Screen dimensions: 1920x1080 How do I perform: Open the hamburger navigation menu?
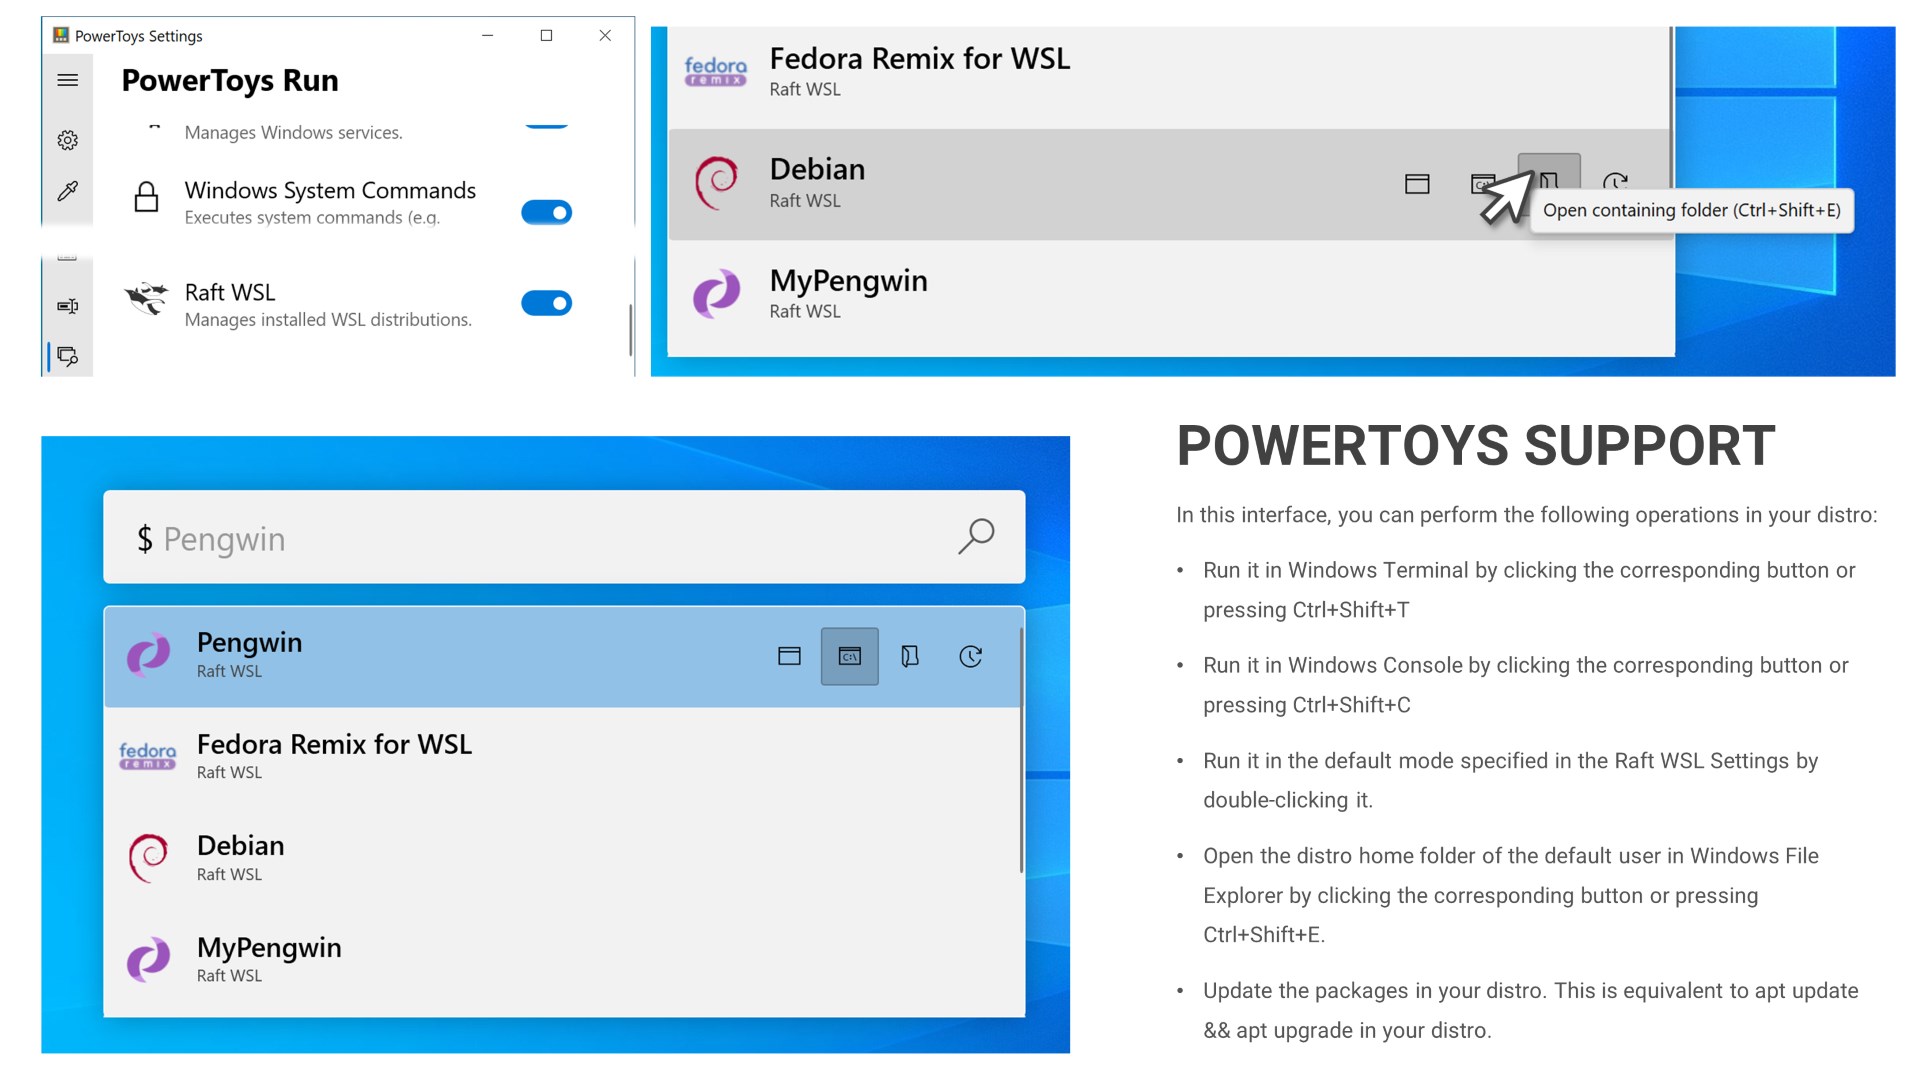(67, 80)
